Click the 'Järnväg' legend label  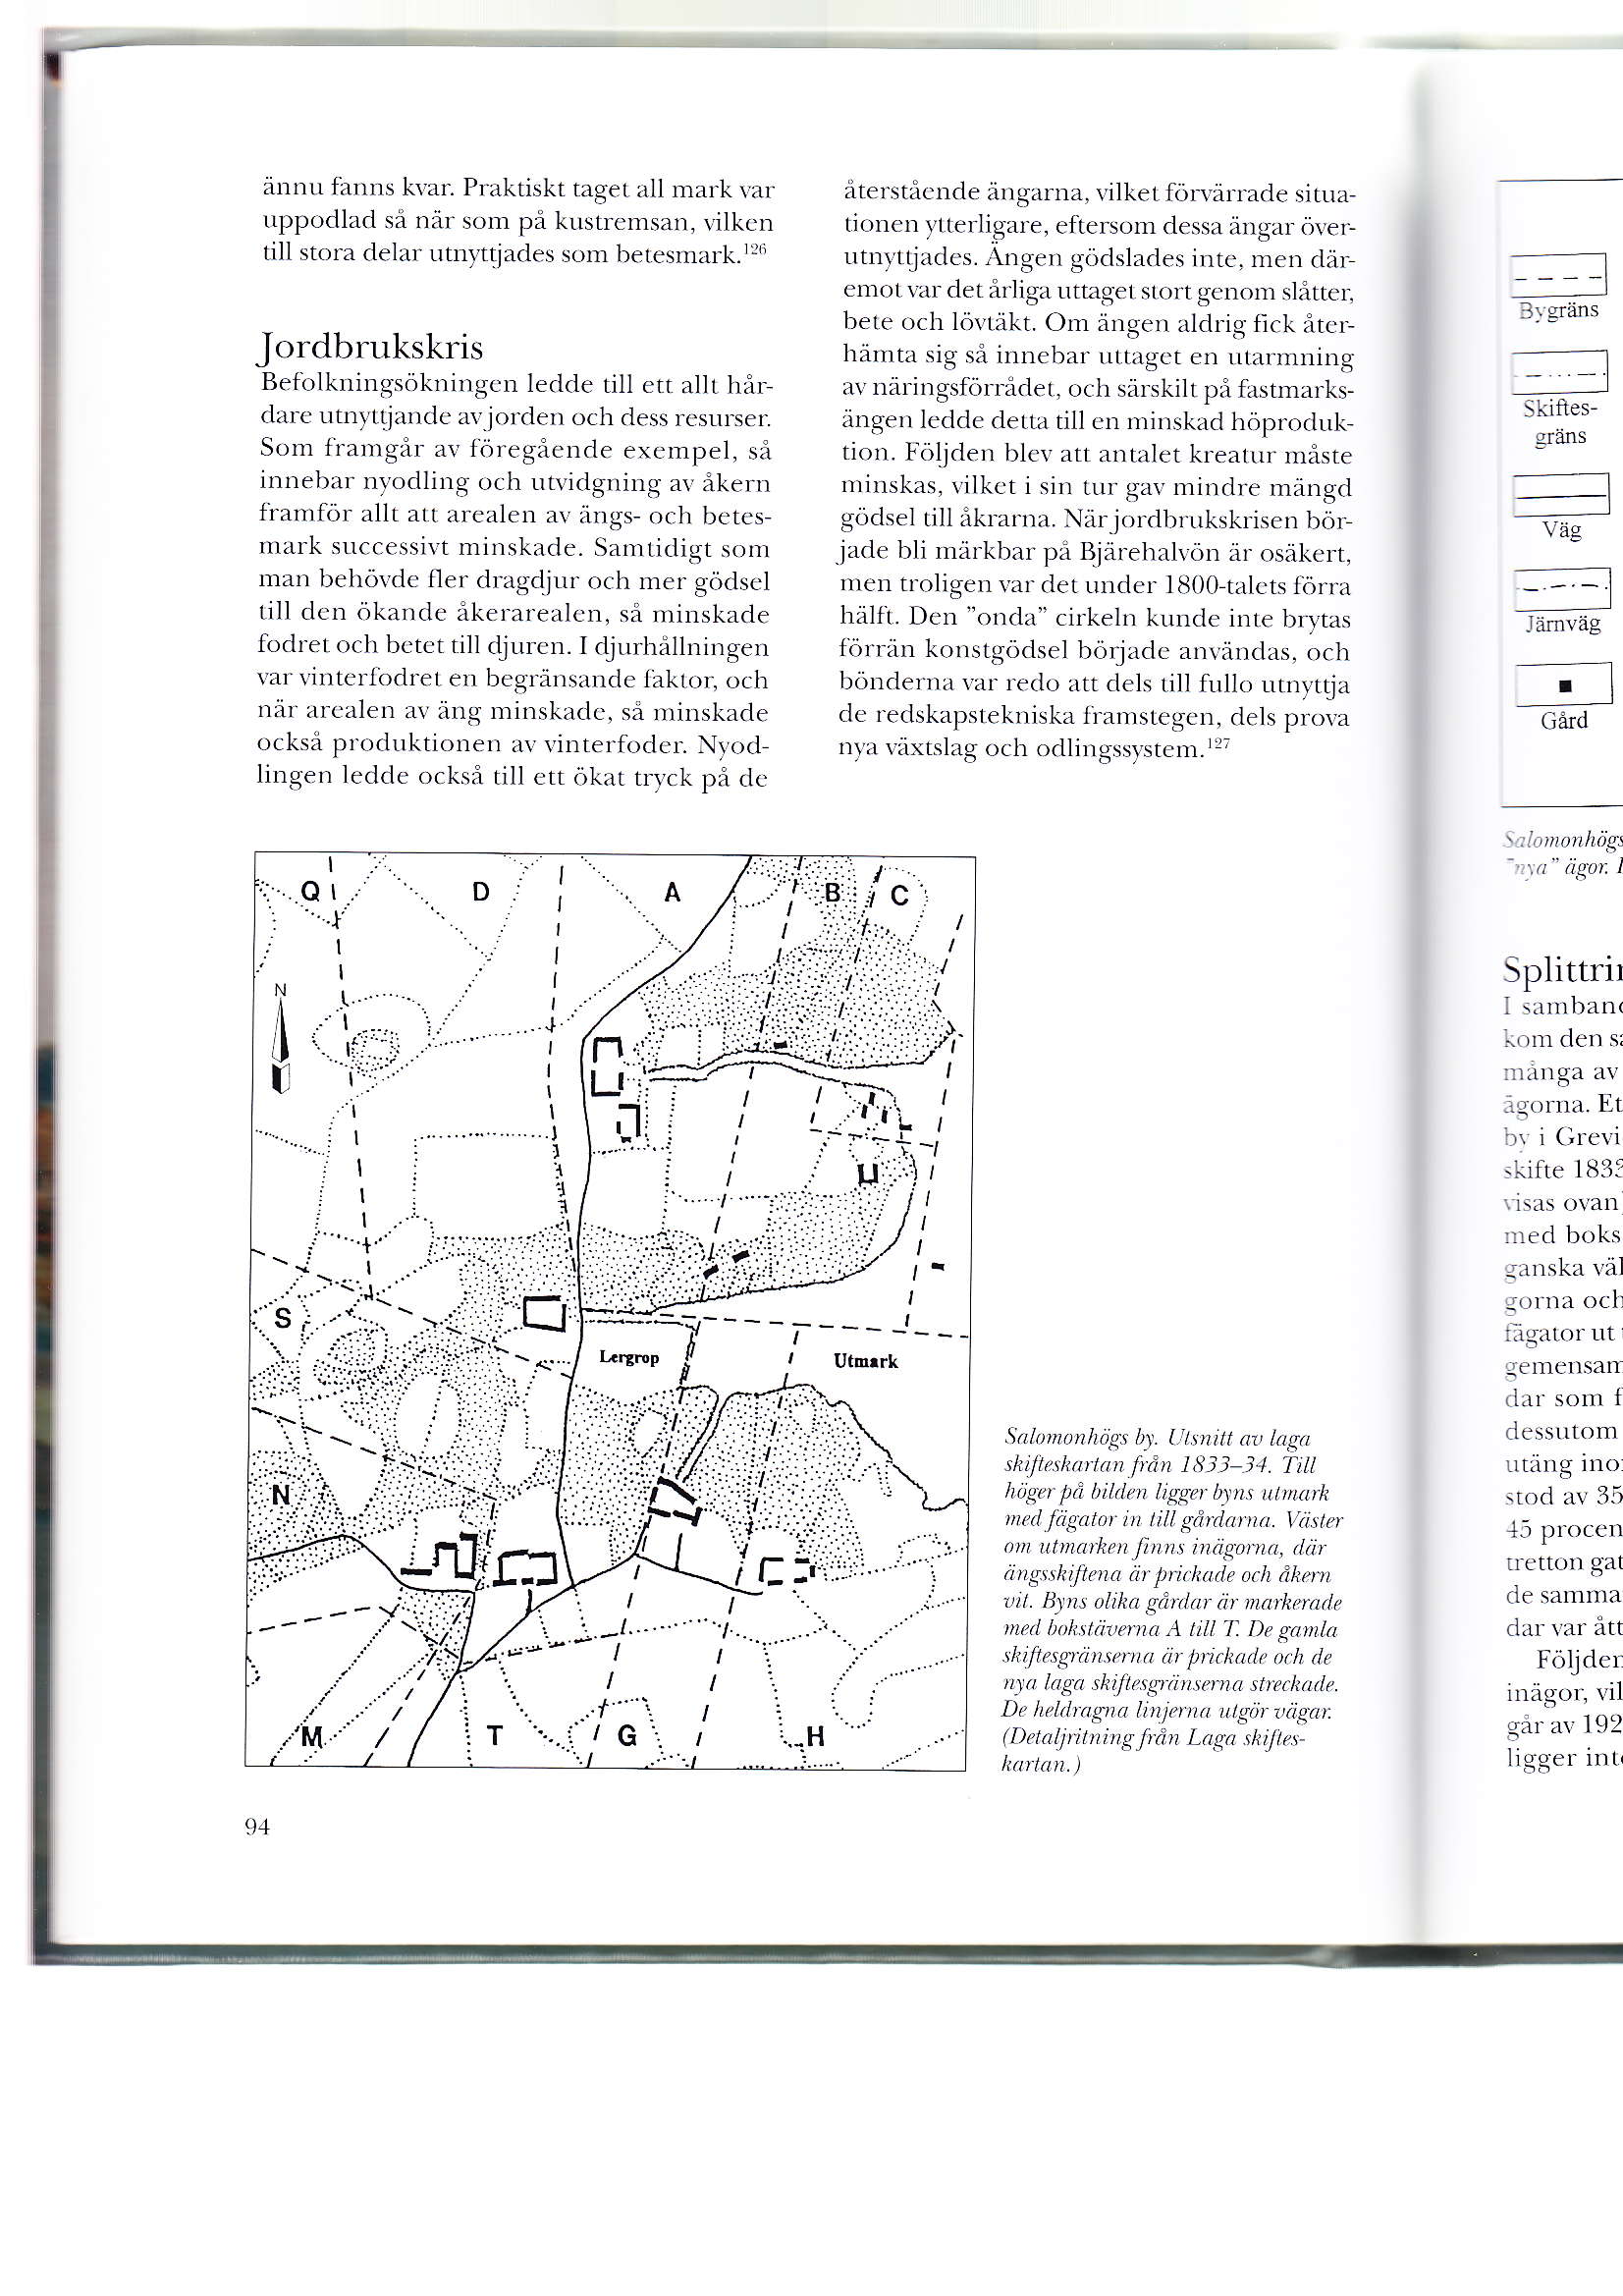click(x=1563, y=624)
